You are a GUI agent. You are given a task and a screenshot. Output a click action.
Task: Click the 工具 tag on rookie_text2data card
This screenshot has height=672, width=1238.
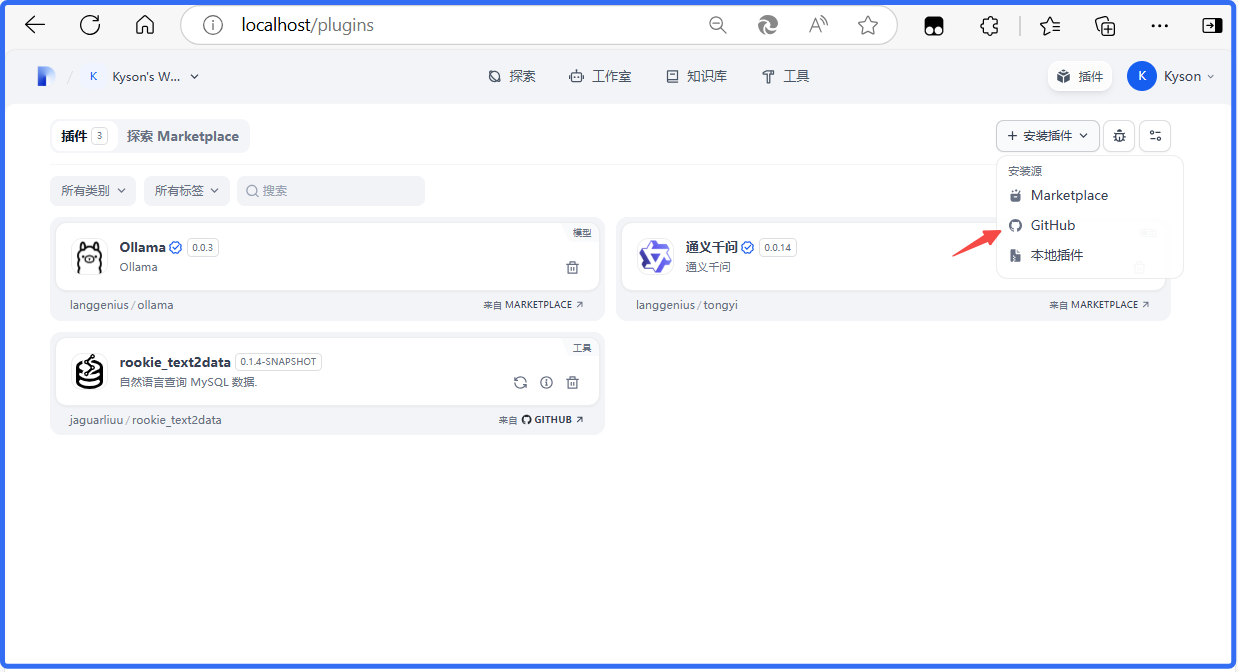pyautogui.click(x=582, y=348)
